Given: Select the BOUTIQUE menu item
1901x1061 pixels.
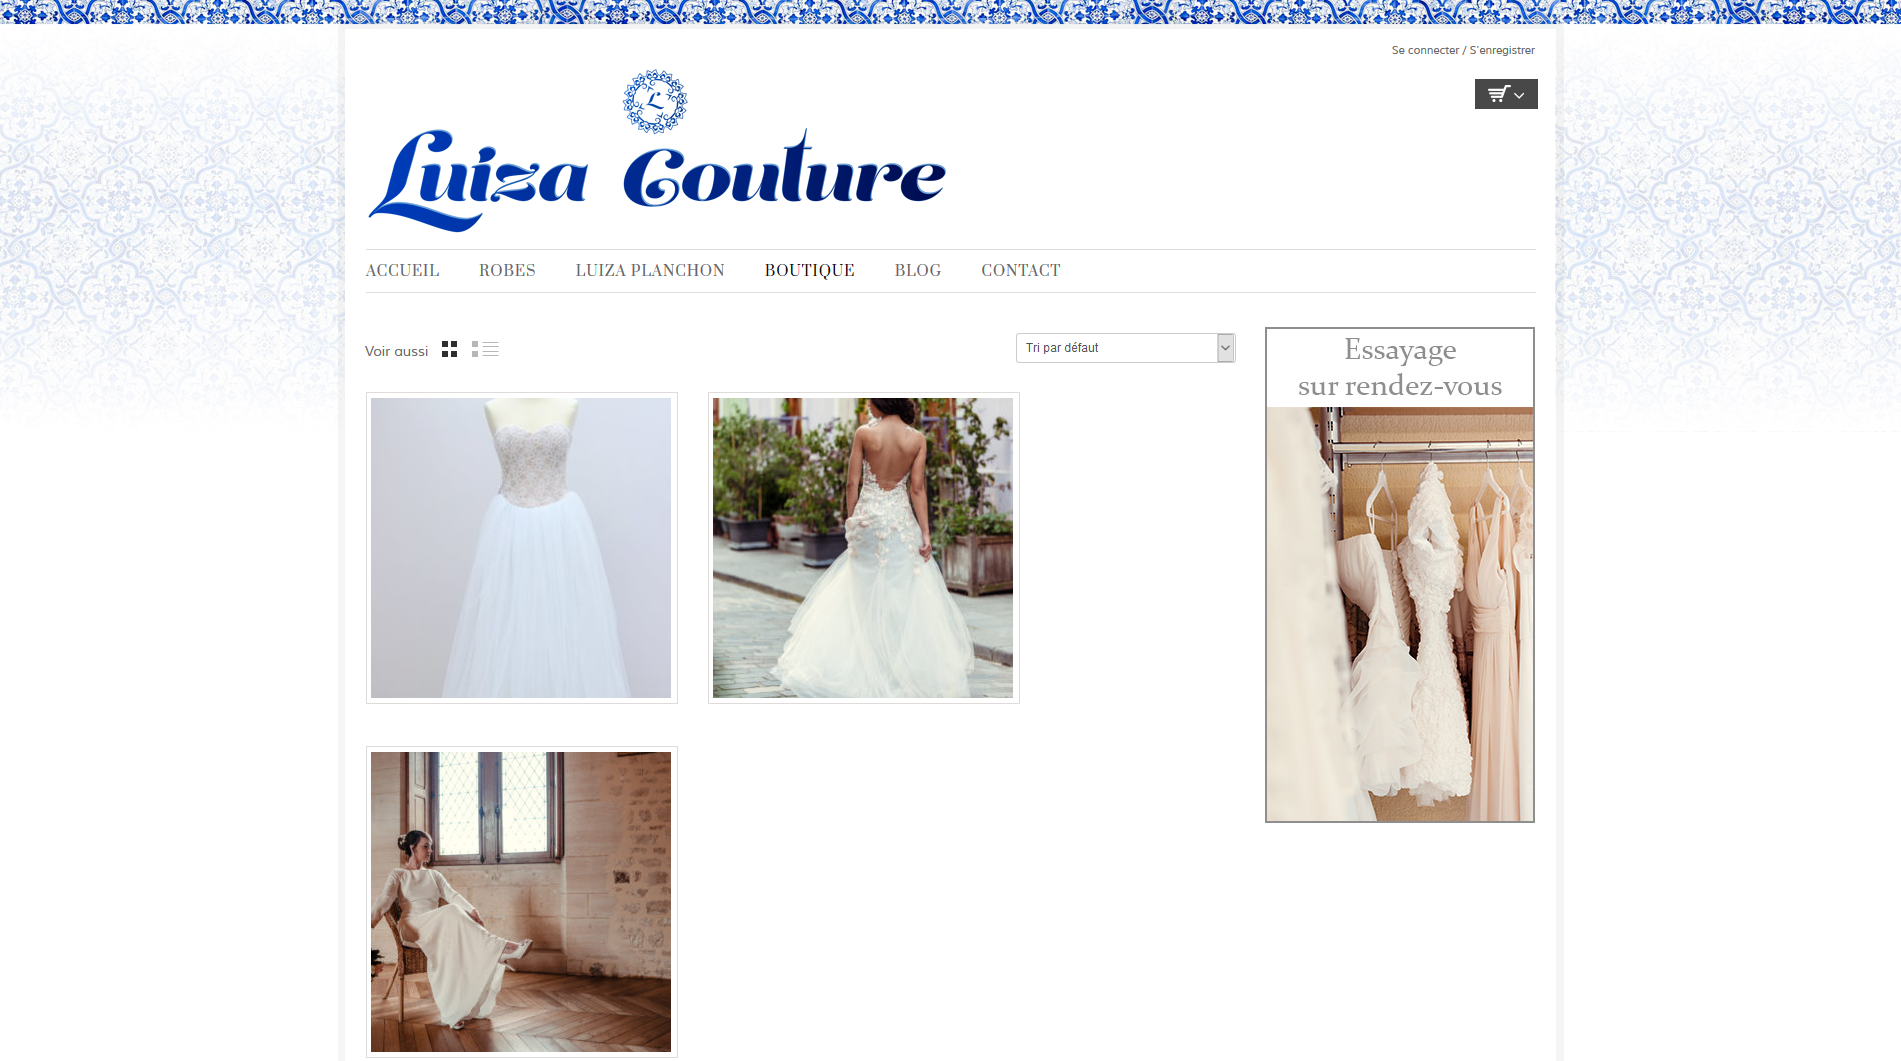Looking at the screenshot, I should [809, 271].
